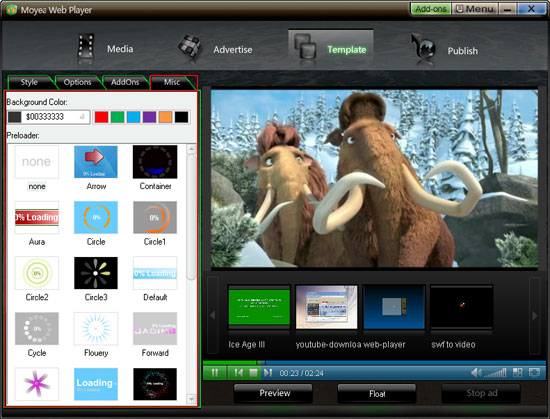Seek within the video progress bar
The image size is (550, 419).
(374, 363)
